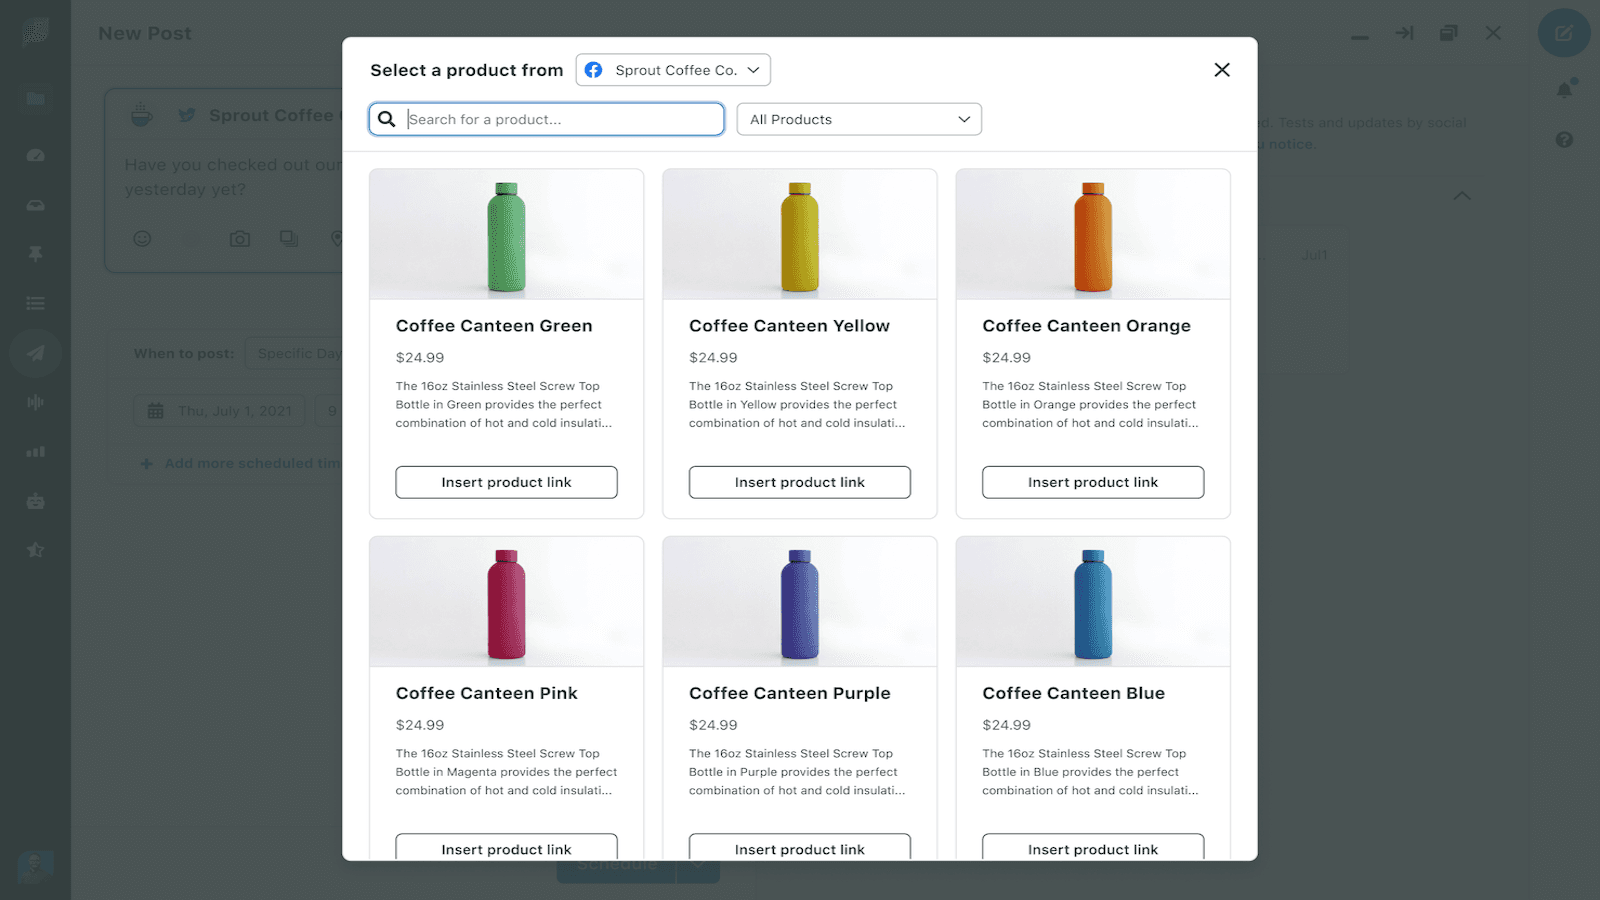Select the Publishing paper plane icon in sidebar

(x=35, y=352)
